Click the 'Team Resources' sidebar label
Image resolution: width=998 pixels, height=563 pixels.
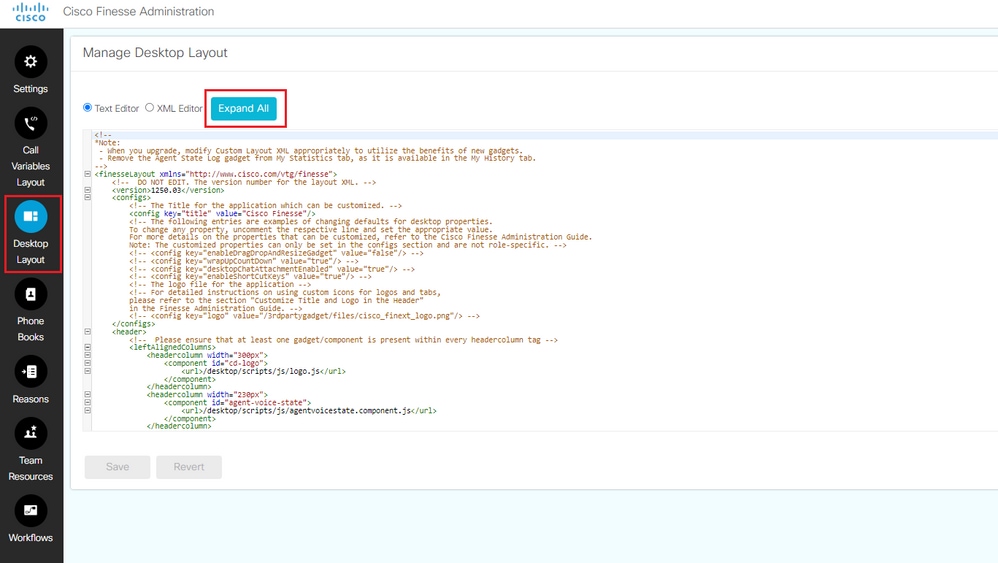coord(31,468)
